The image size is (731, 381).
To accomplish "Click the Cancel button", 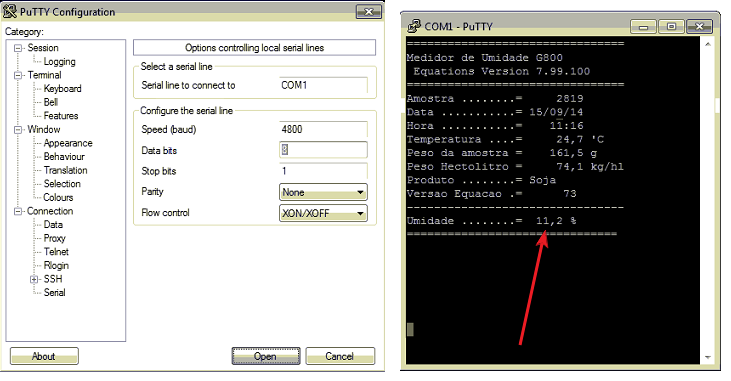I will pyautogui.click(x=340, y=356).
